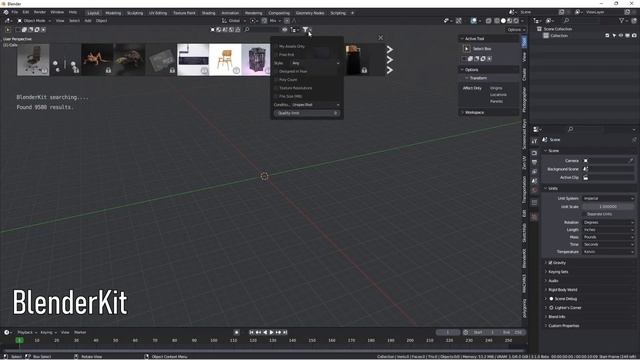640x360 pixels.
Task: Open the Mass units dropdown
Action: pos(608,237)
